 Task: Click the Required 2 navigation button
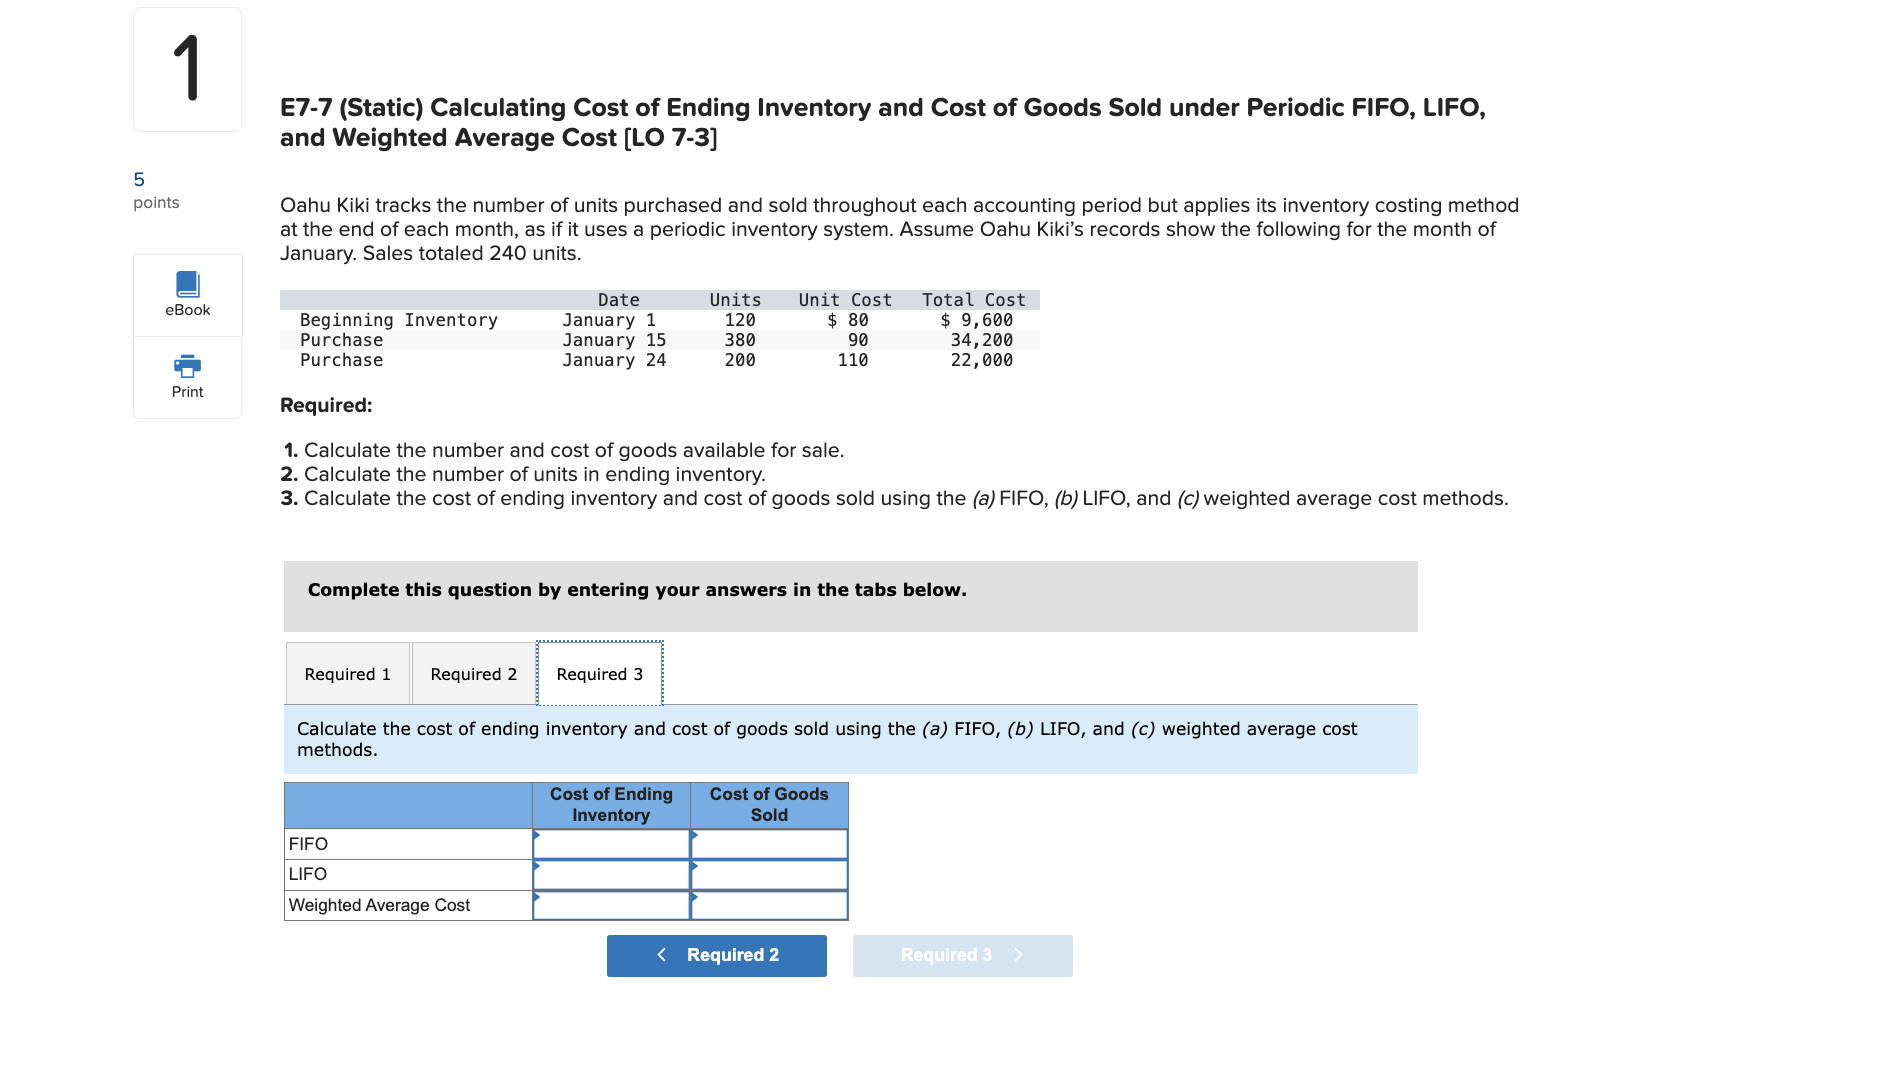coord(716,954)
